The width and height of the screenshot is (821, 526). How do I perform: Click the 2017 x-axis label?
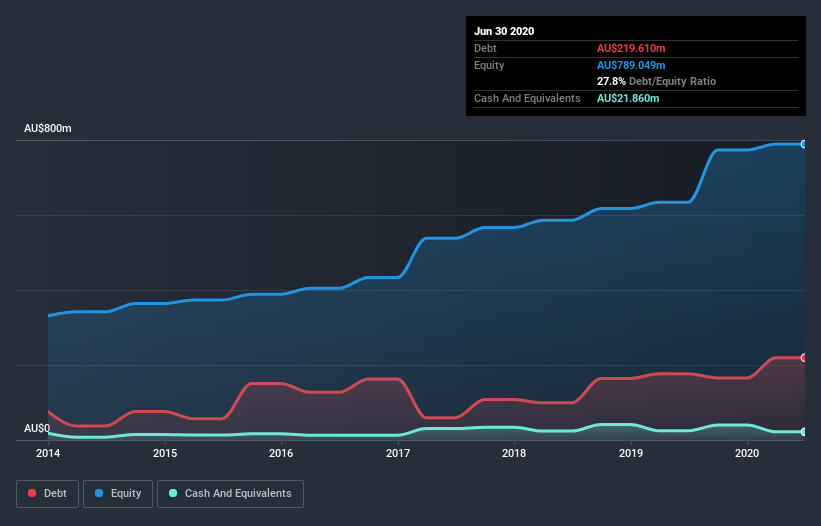(398, 453)
